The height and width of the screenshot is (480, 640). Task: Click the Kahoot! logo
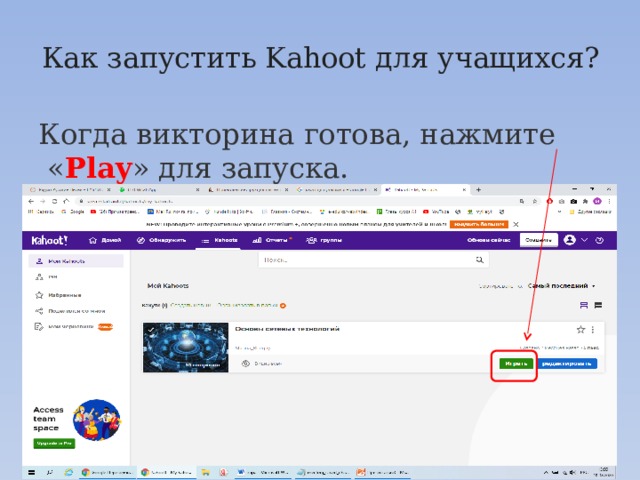pyautogui.click(x=49, y=240)
